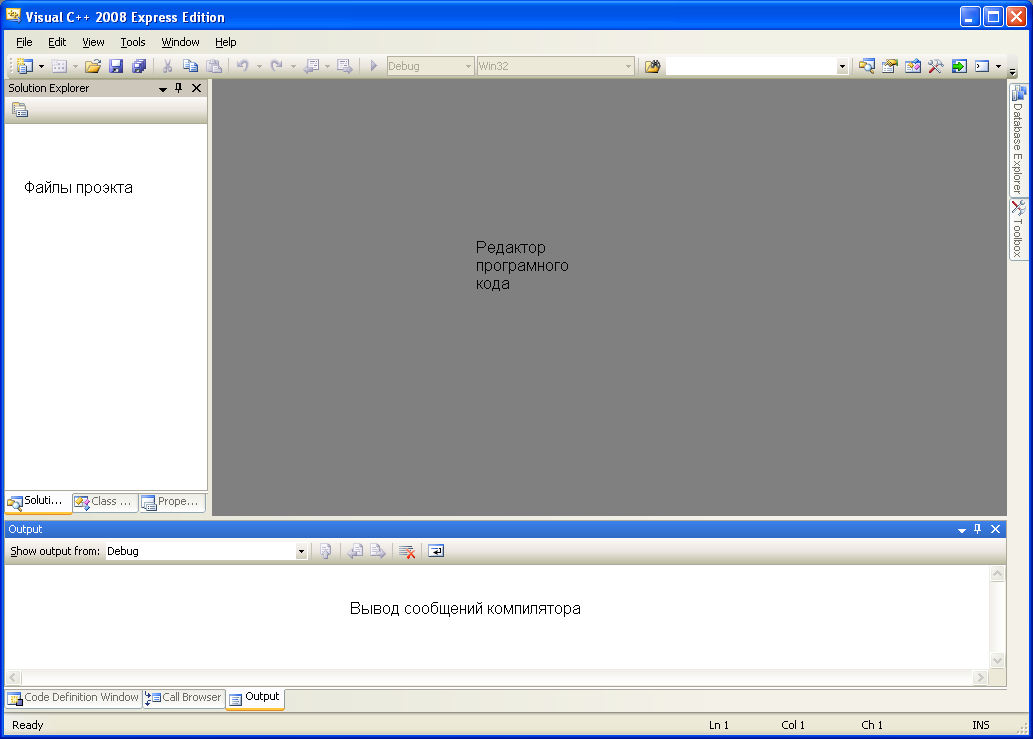Click the Find text input field

[x=750, y=67]
